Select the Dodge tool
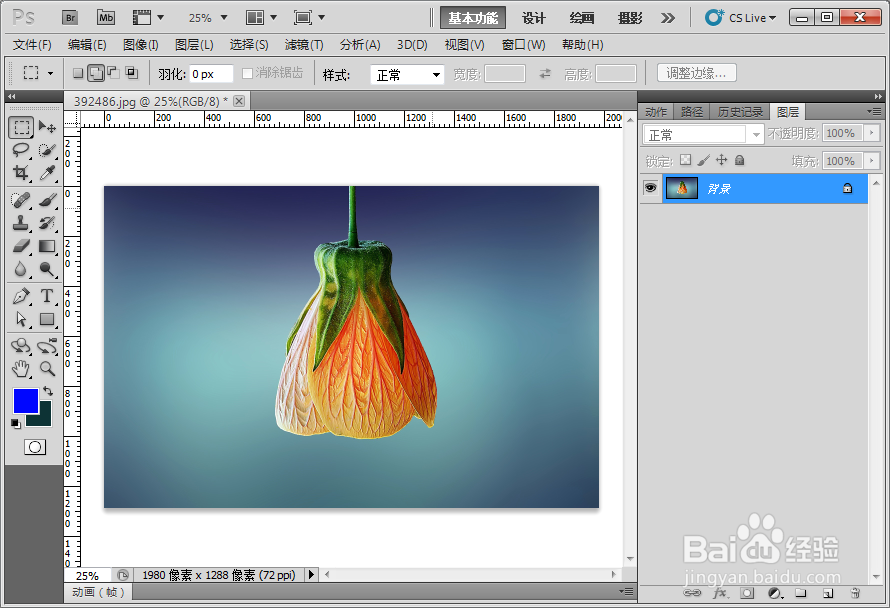The height and width of the screenshot is (608, 890). pos(48,269)
